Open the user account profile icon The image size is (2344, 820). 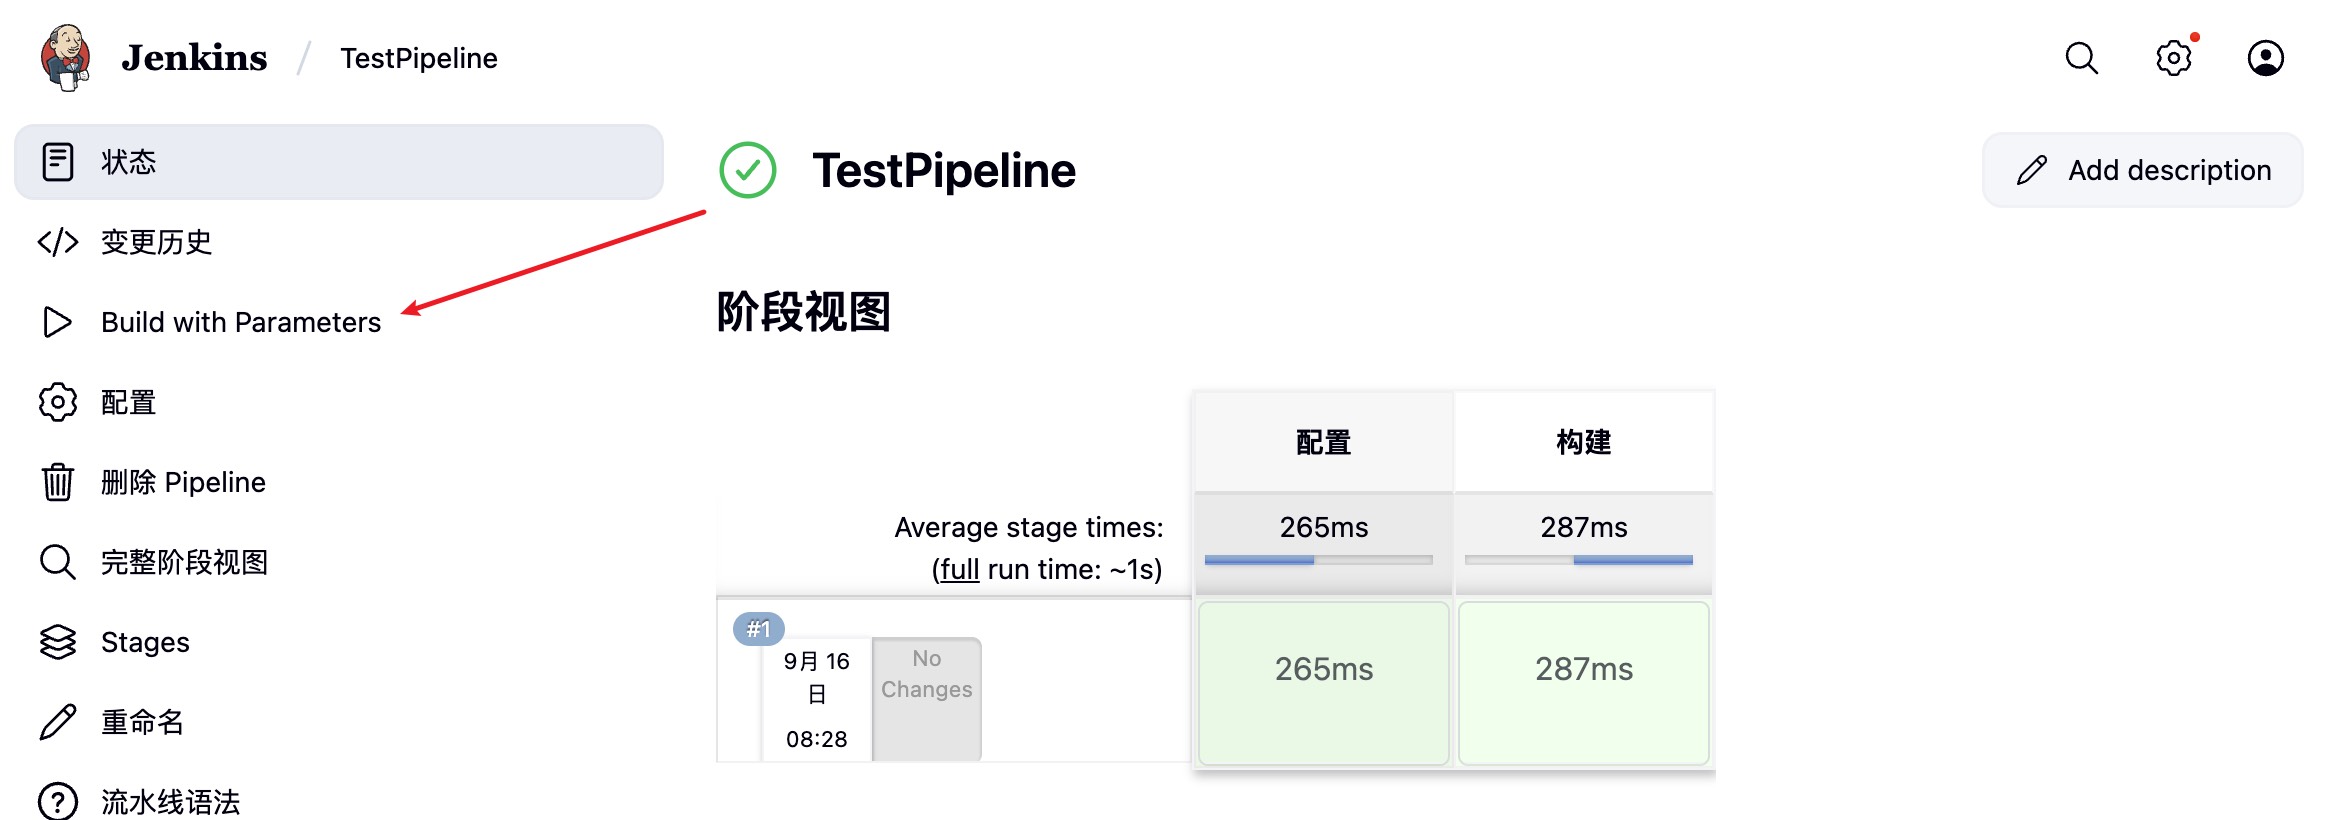click(2265, 58)
